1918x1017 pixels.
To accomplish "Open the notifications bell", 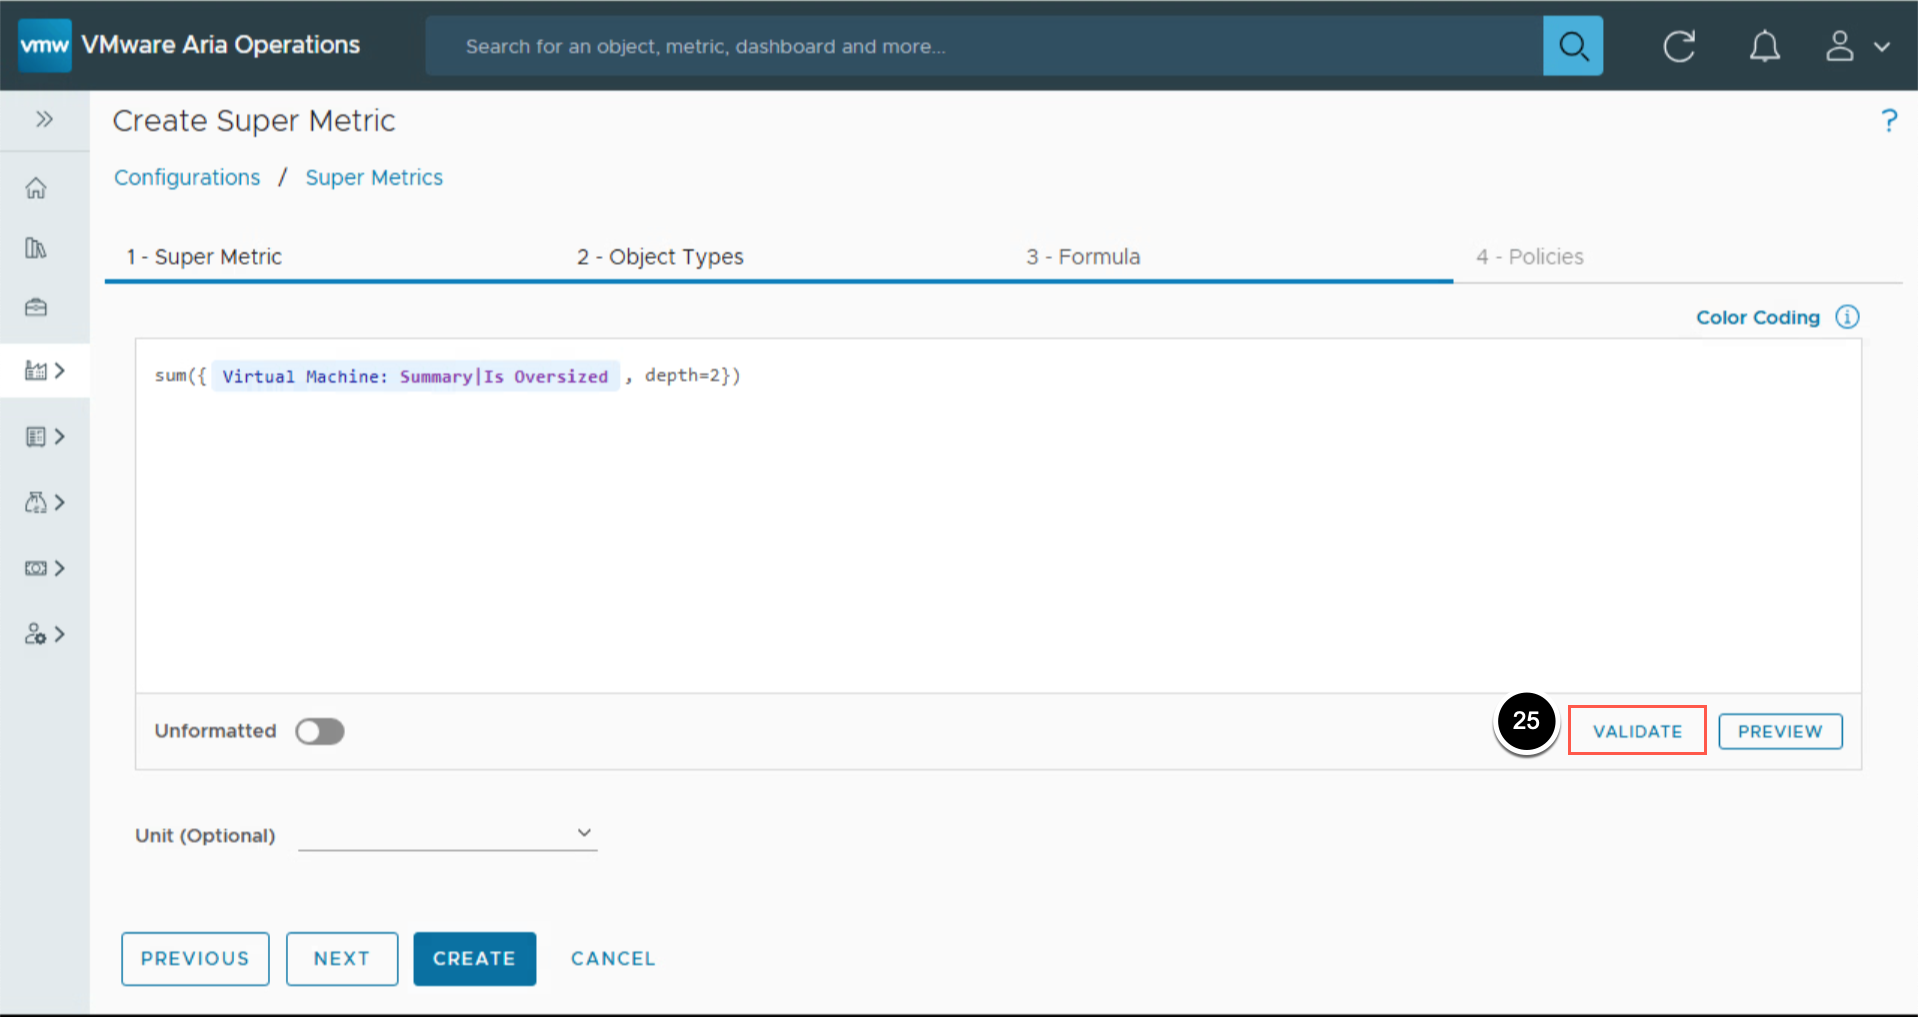I will 1764,46.
